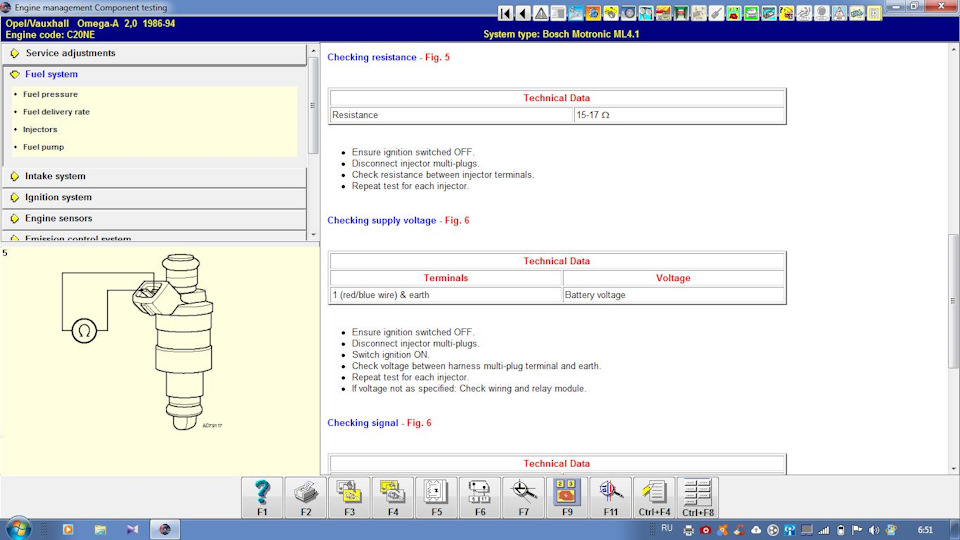Click the F4 image toolbar button
Viewport: 960px width, 540px height.
[392, 498]
